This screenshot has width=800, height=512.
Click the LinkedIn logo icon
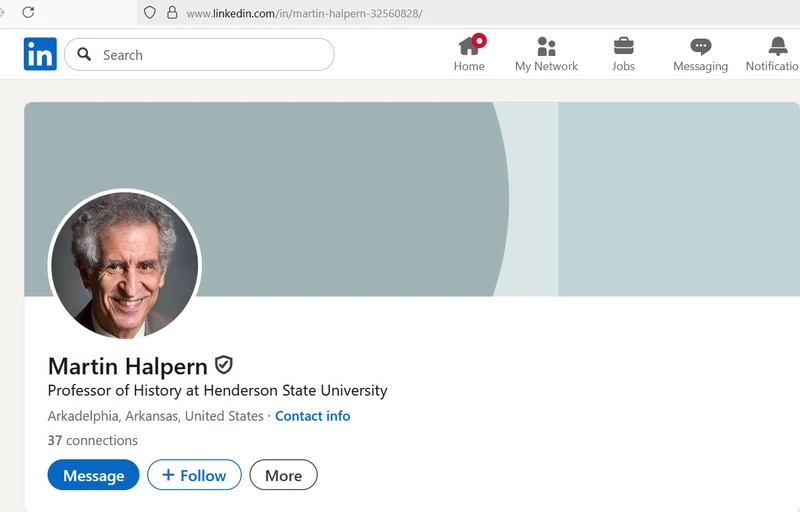coord(40,54)
